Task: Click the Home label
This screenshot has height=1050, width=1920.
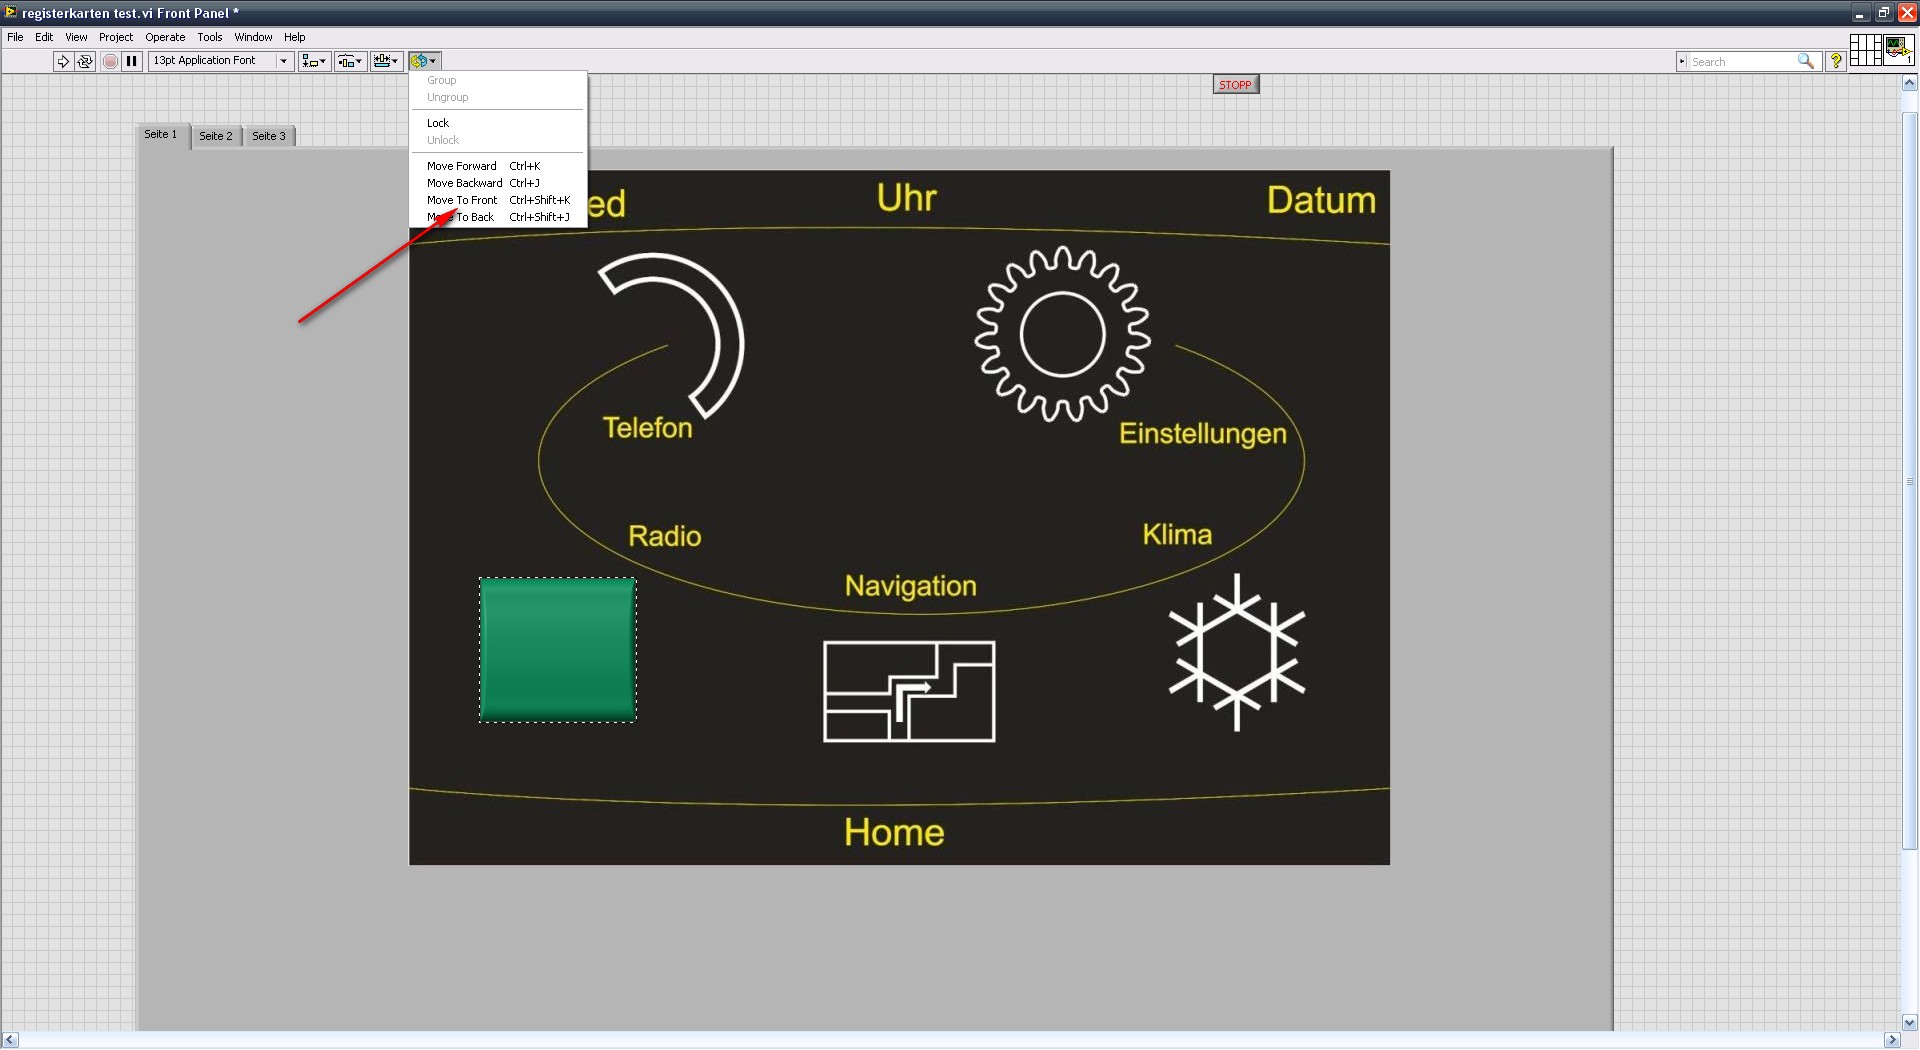Action: tap(894, 832)
